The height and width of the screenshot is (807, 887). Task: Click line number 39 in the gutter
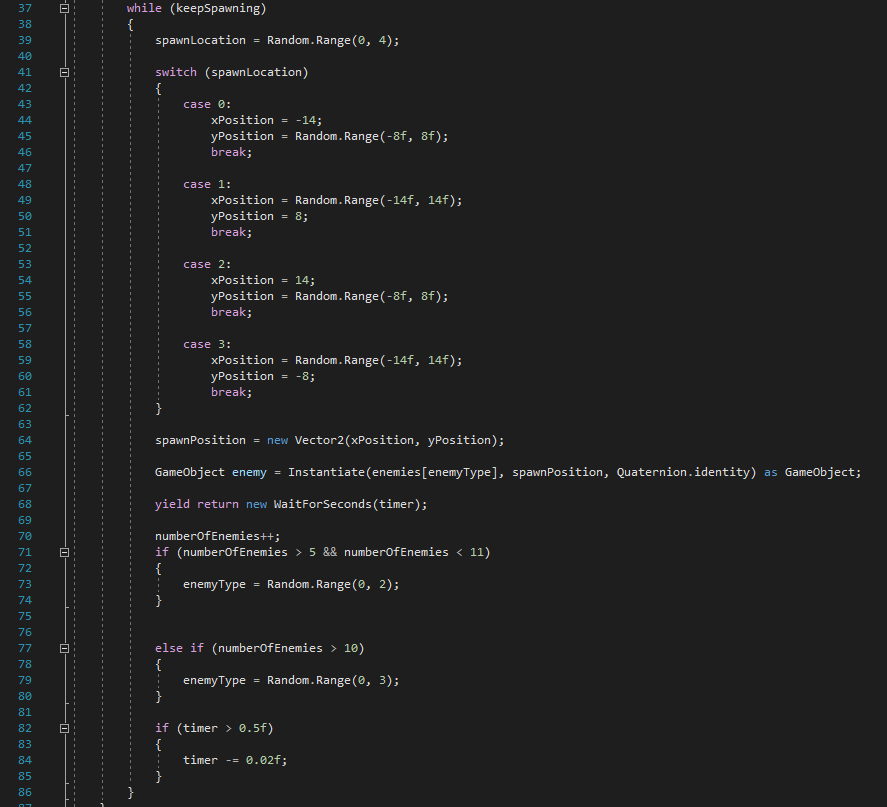[x=24, y=40]
